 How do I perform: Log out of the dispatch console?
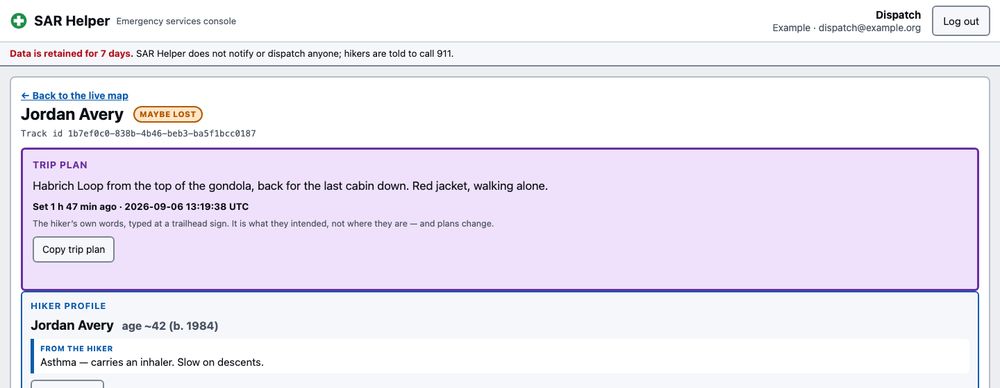tap(960, 21)
